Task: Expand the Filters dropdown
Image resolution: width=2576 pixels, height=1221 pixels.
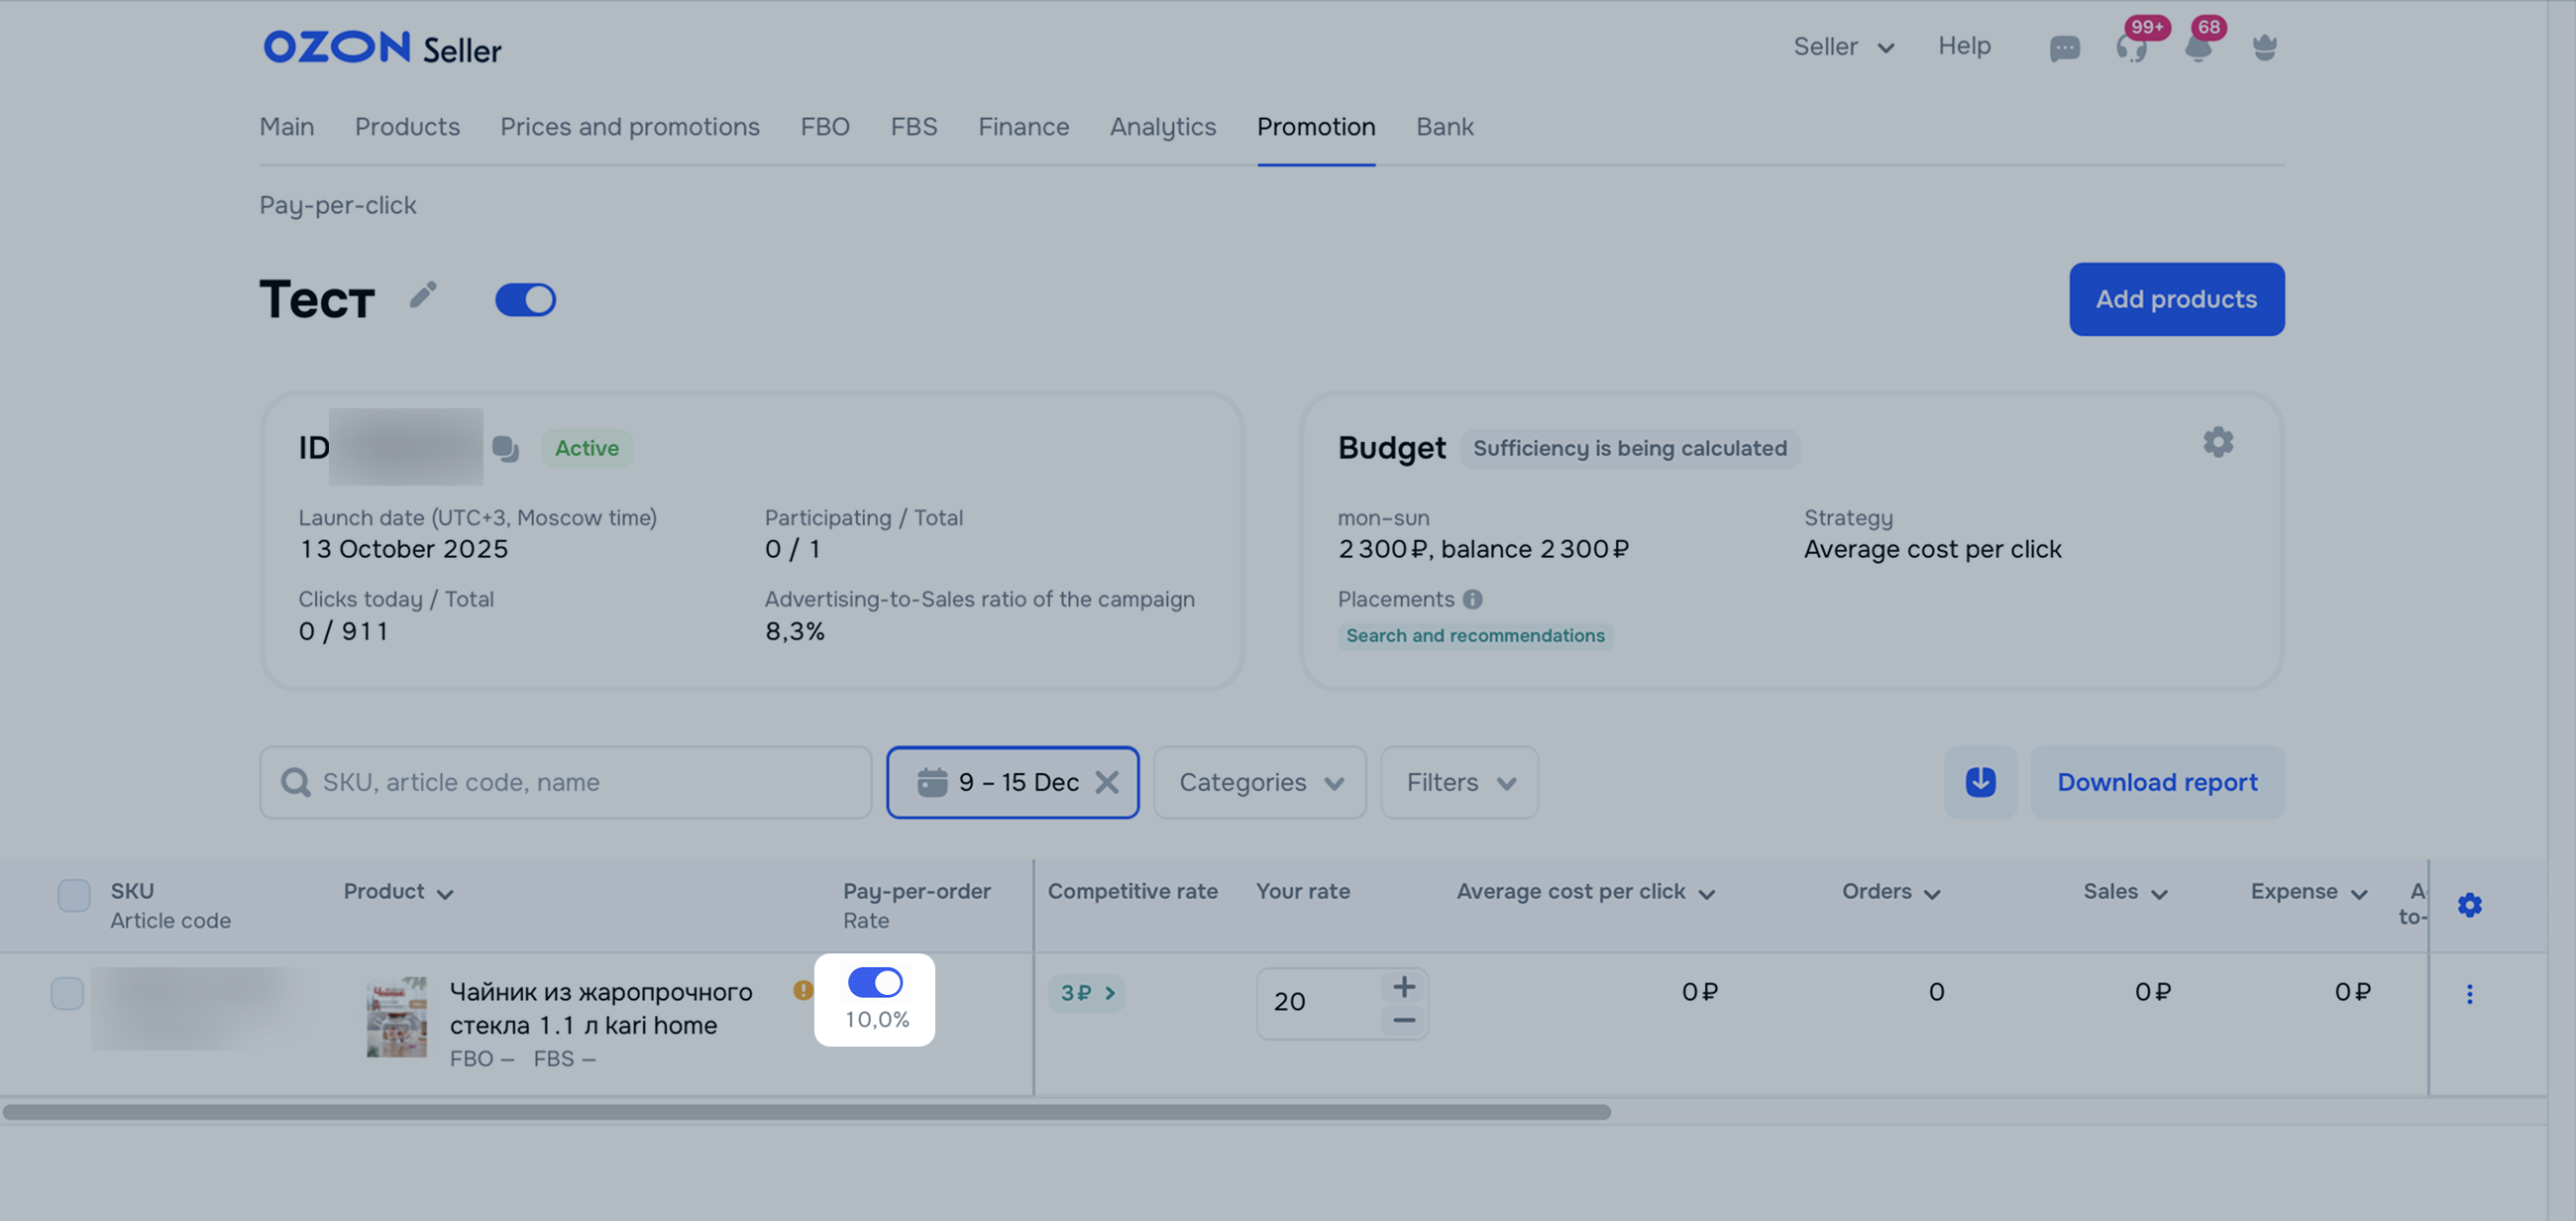Action: click(1458, 782)
